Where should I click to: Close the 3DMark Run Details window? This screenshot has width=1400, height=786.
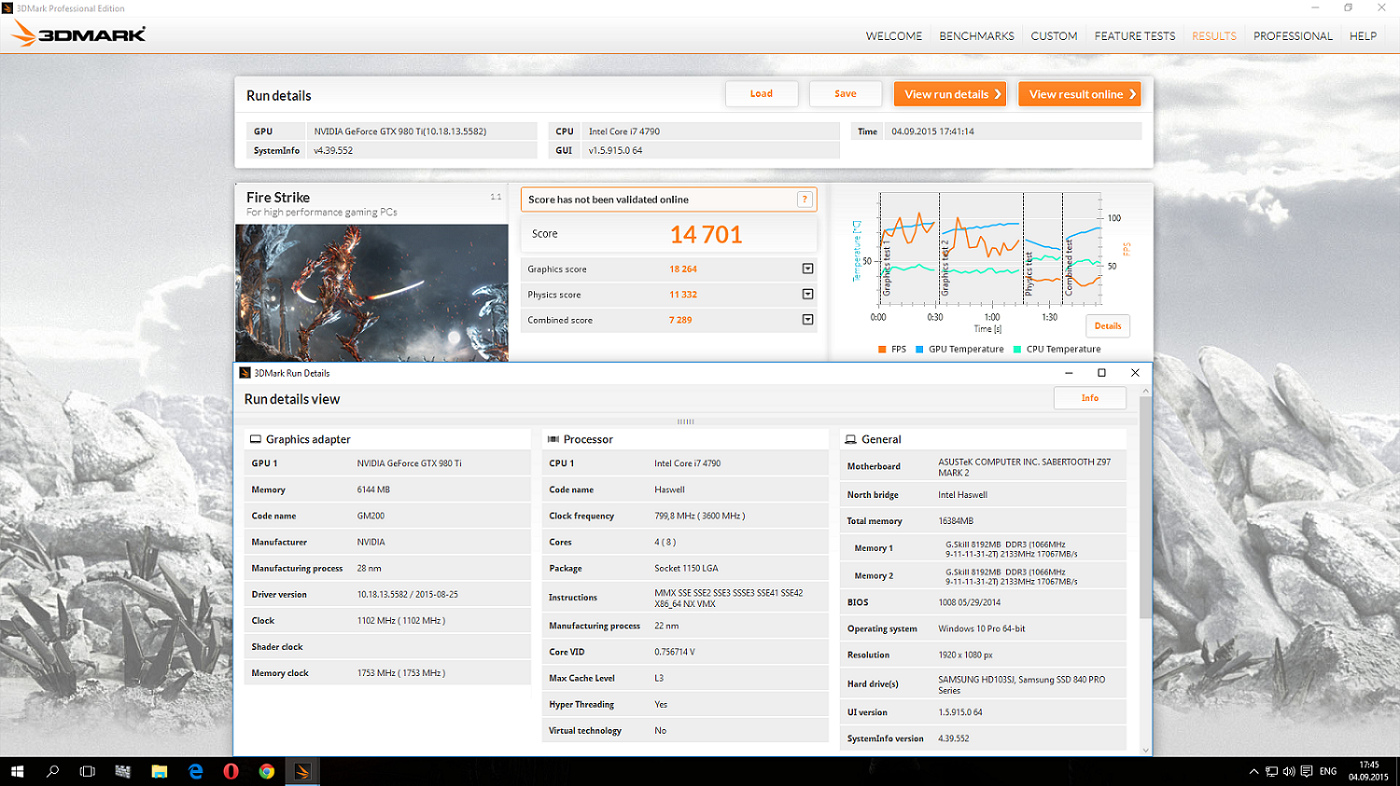pos(1135,373)
